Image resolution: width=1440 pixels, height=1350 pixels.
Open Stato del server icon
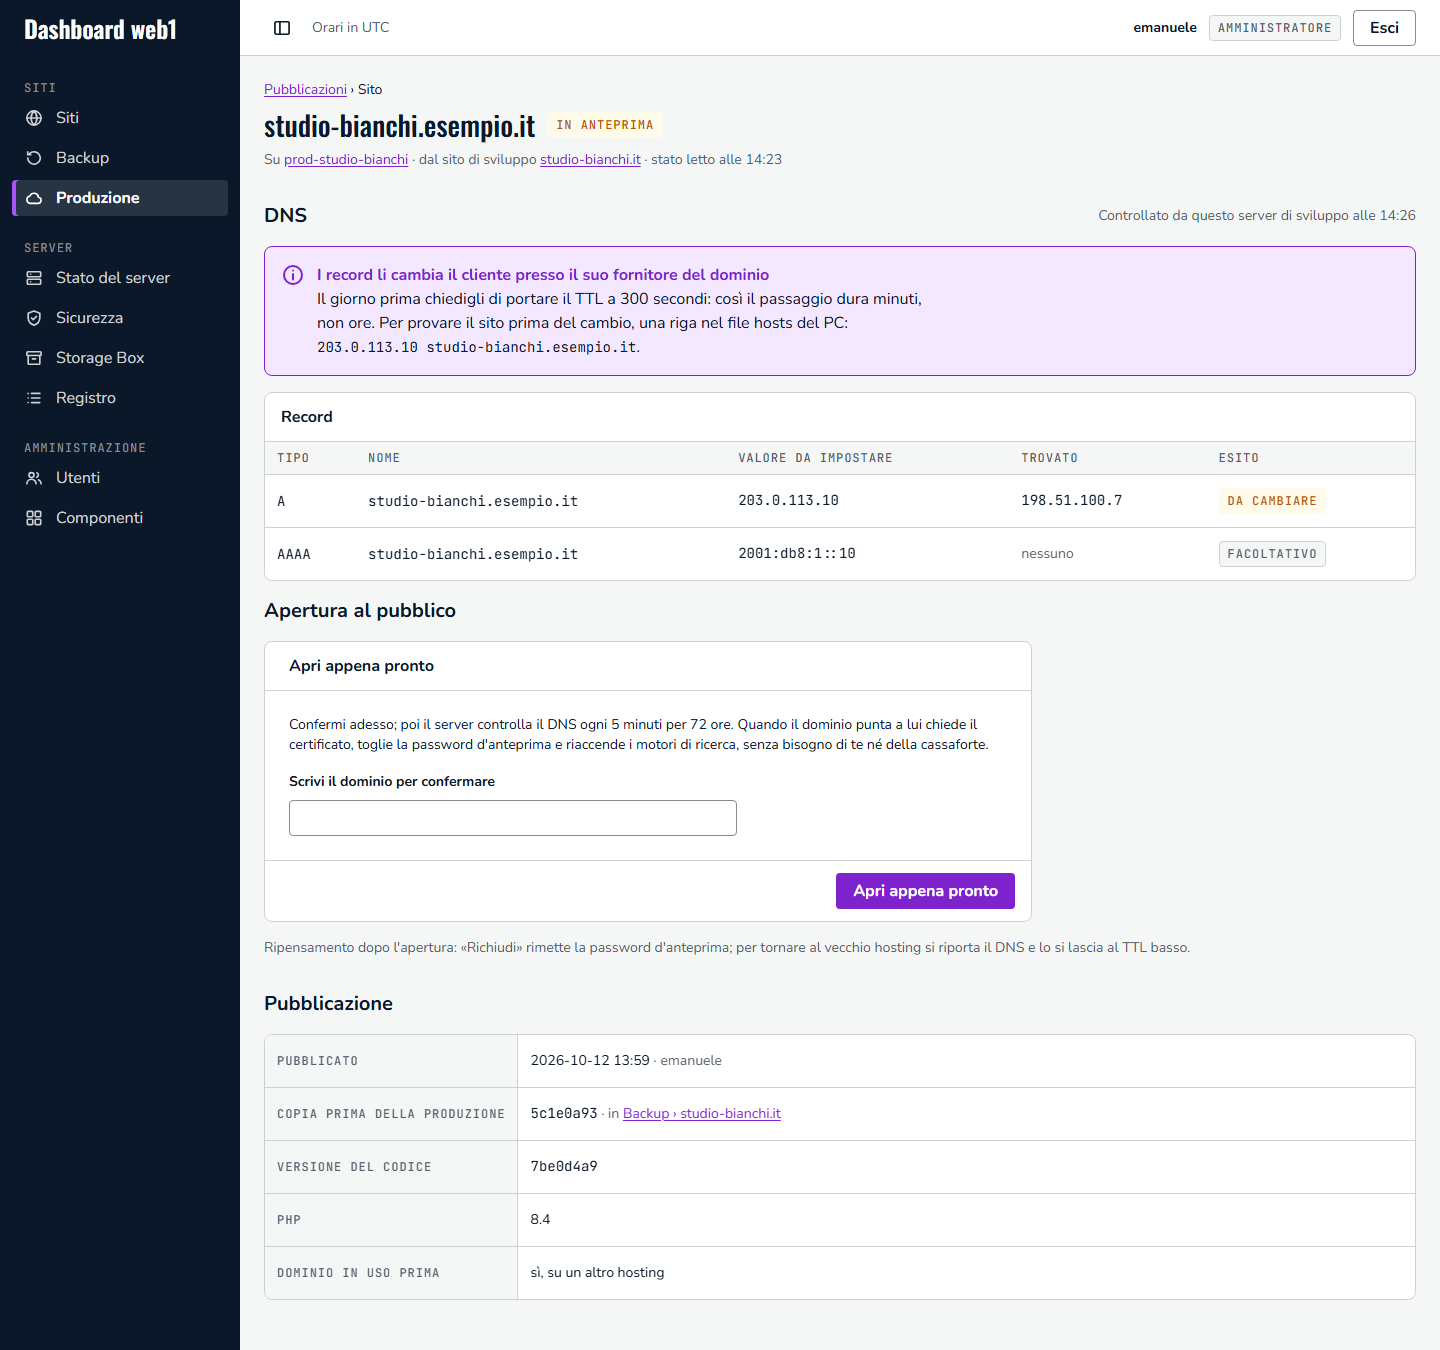pos(34,278)
